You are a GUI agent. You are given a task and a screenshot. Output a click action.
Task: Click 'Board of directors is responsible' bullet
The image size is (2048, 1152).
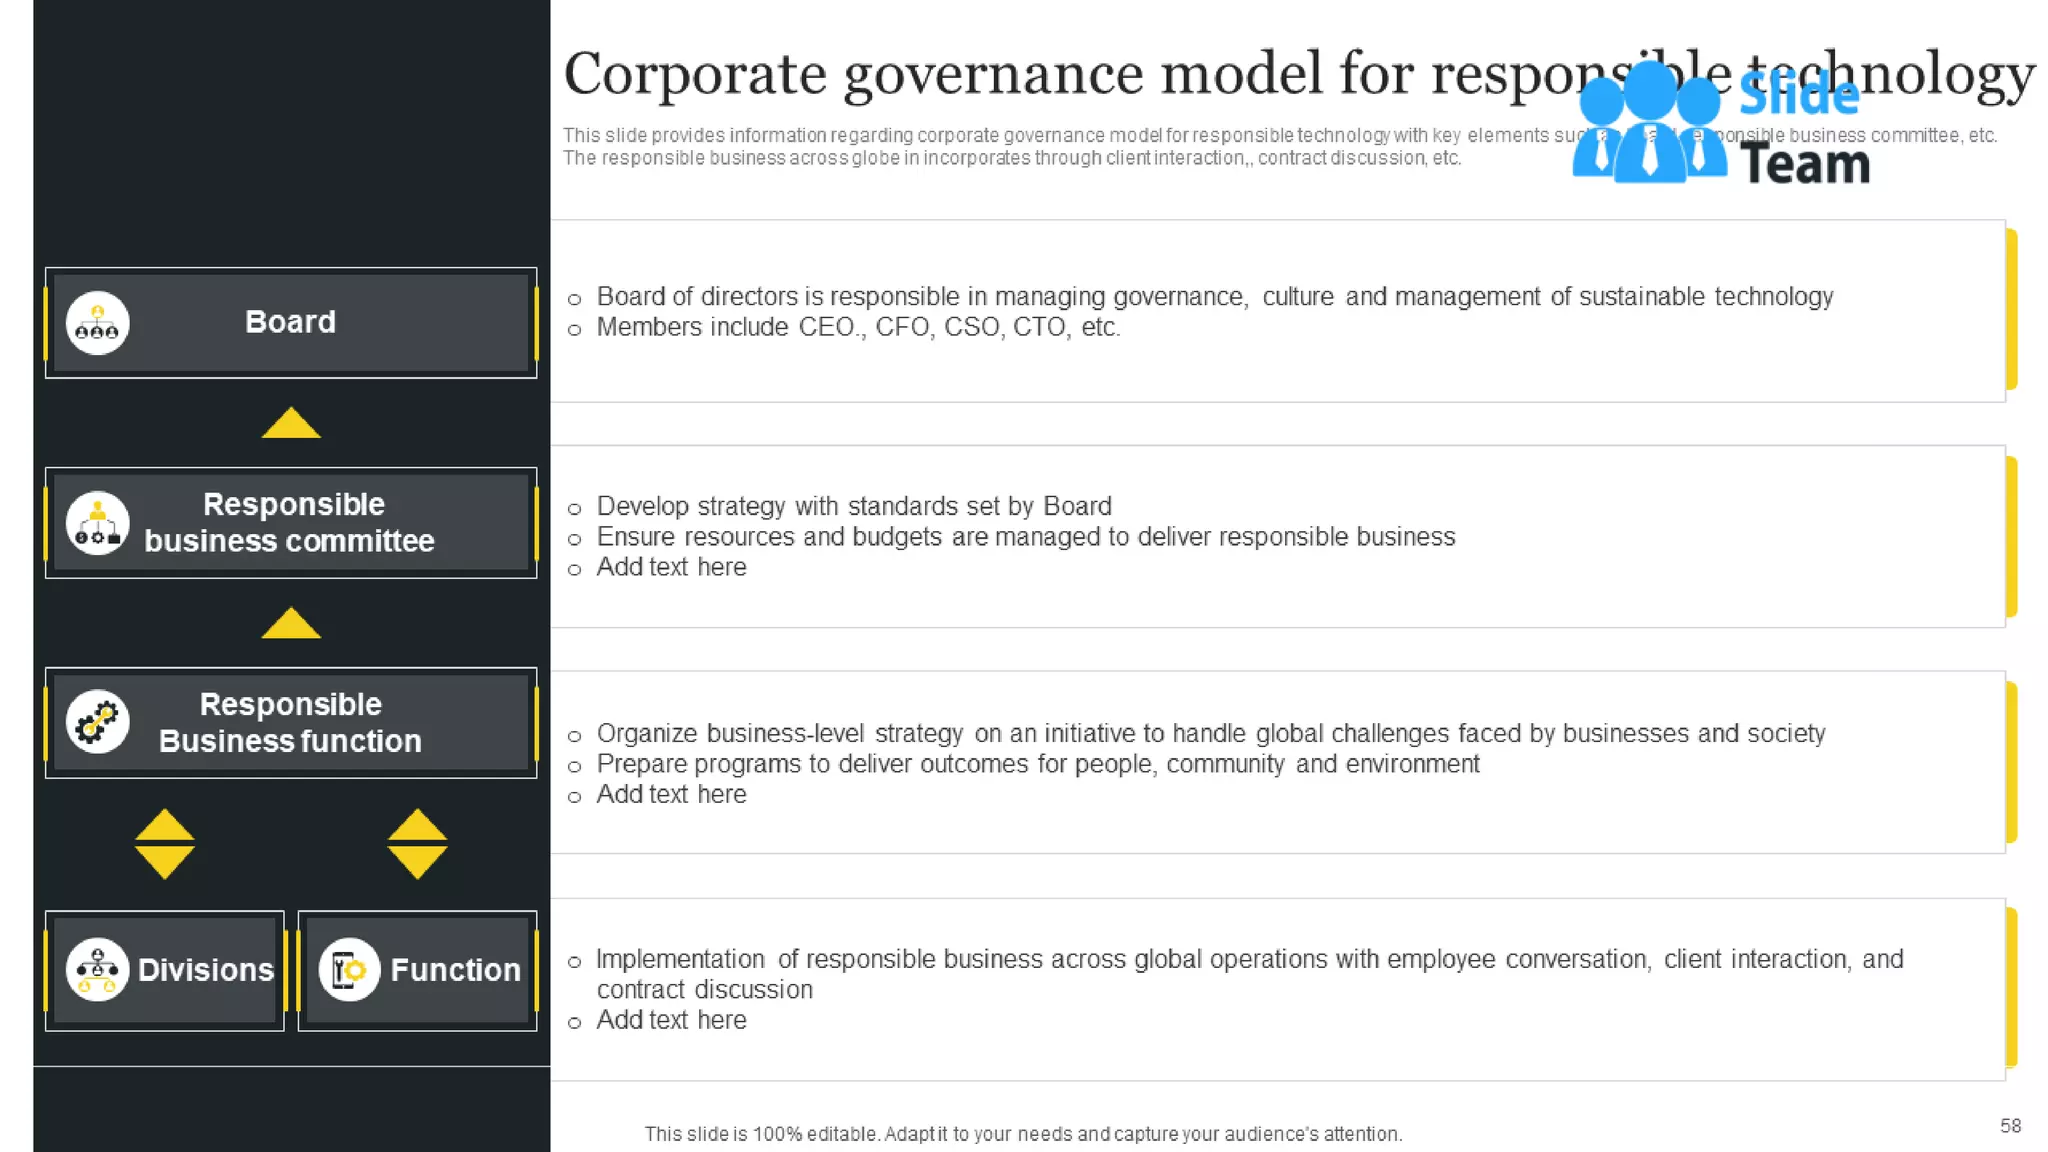1214,297
